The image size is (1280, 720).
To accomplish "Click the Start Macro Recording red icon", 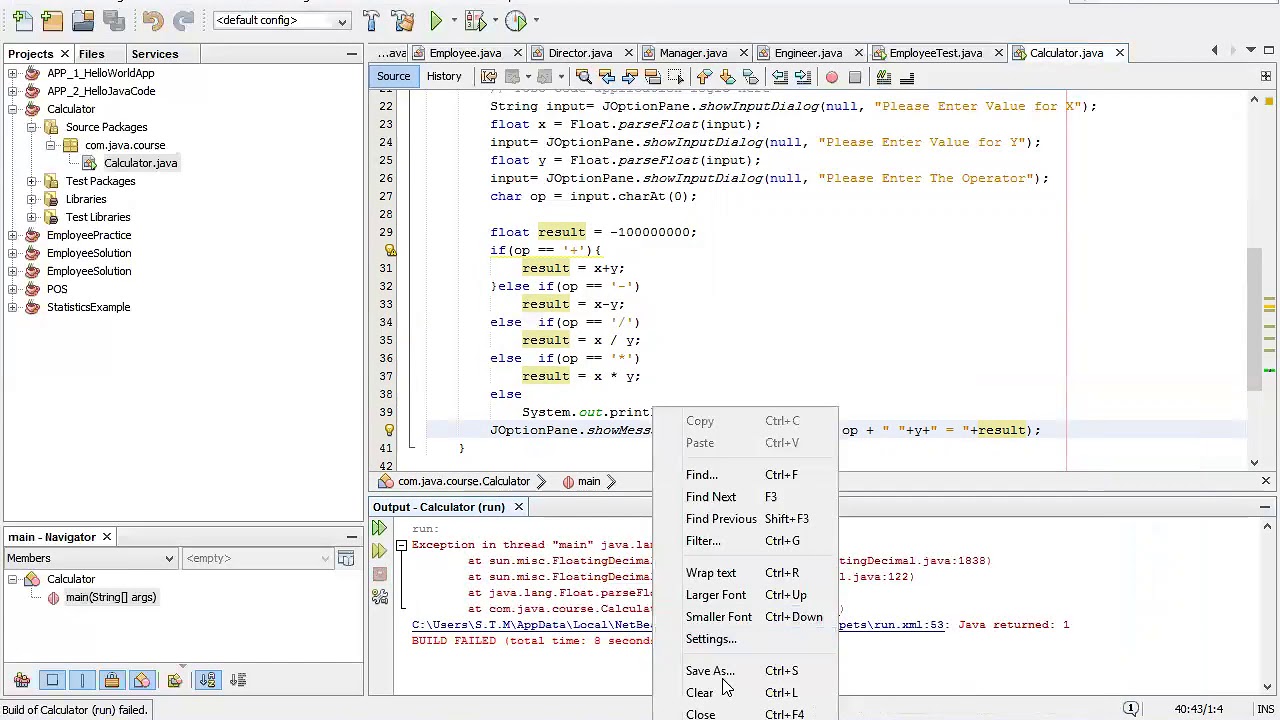I will pos(832,77).
